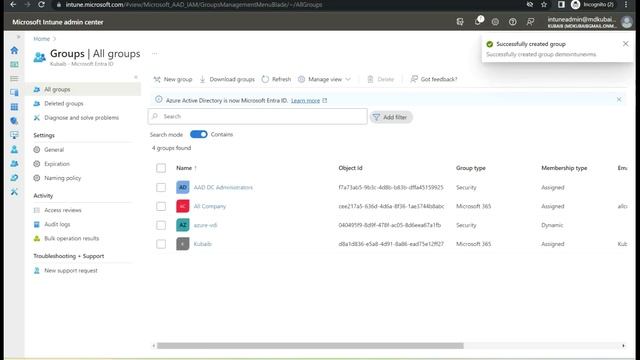Open Apps grid icon in left rail
The width and height of the screenshot is (640, 360).
coord(14,107)
